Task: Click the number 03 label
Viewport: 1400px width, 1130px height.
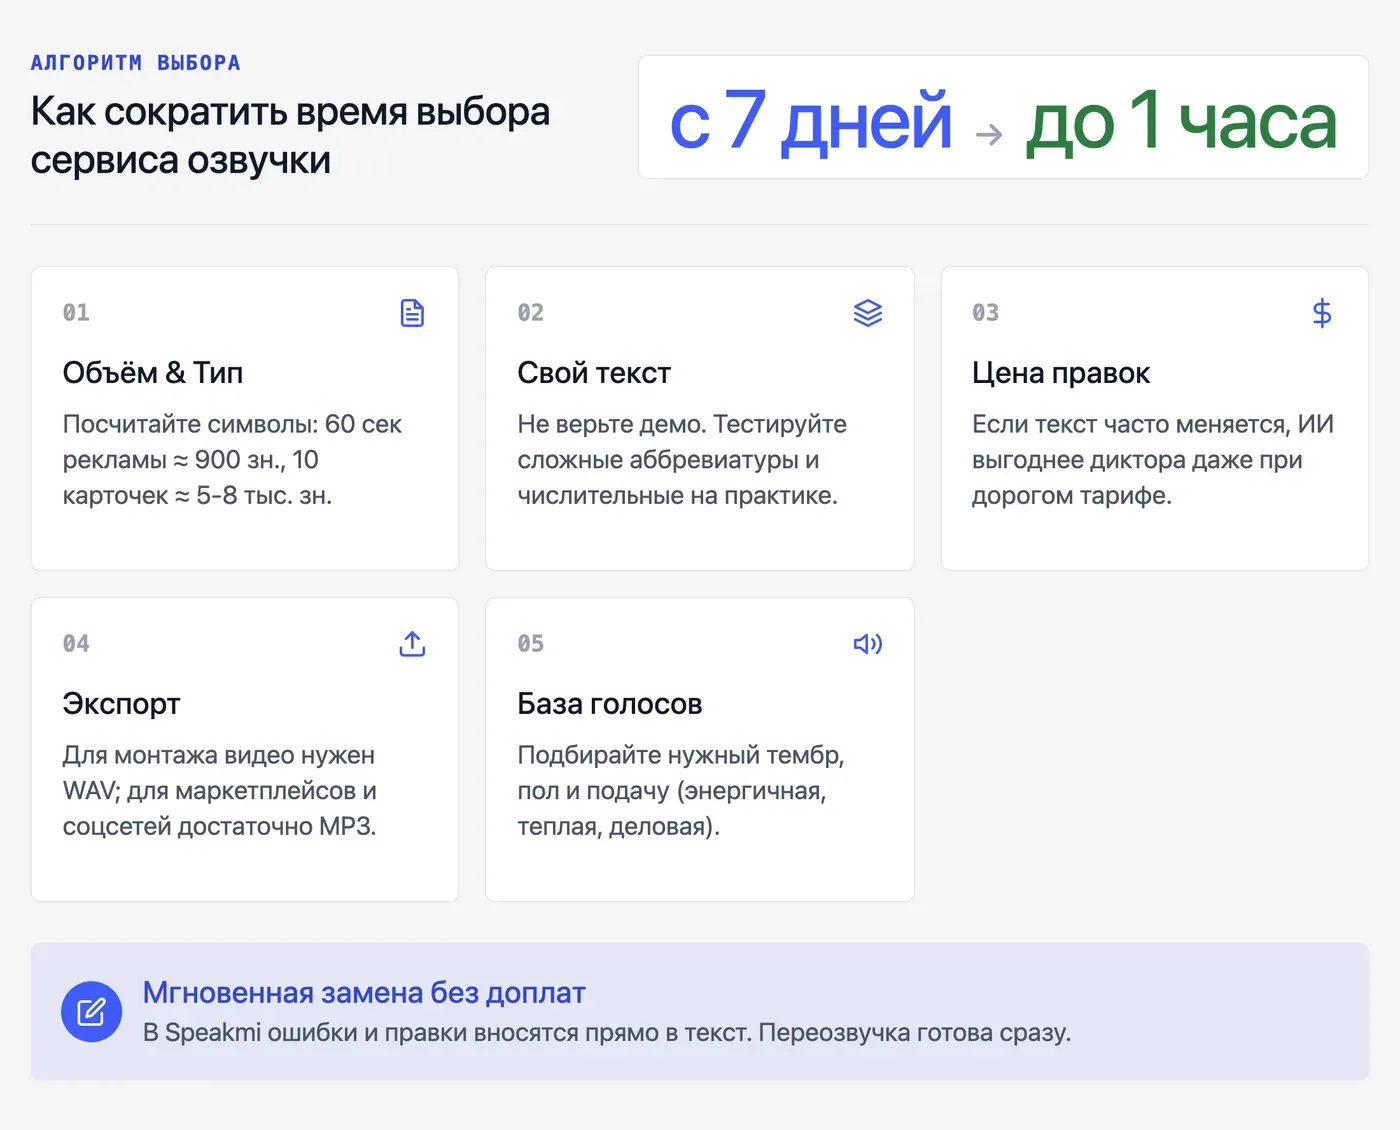Action: (x=986, y=313)
